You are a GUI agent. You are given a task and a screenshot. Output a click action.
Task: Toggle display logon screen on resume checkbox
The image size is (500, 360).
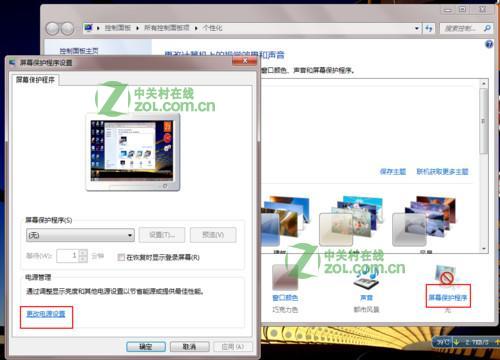tap(121, 257)
